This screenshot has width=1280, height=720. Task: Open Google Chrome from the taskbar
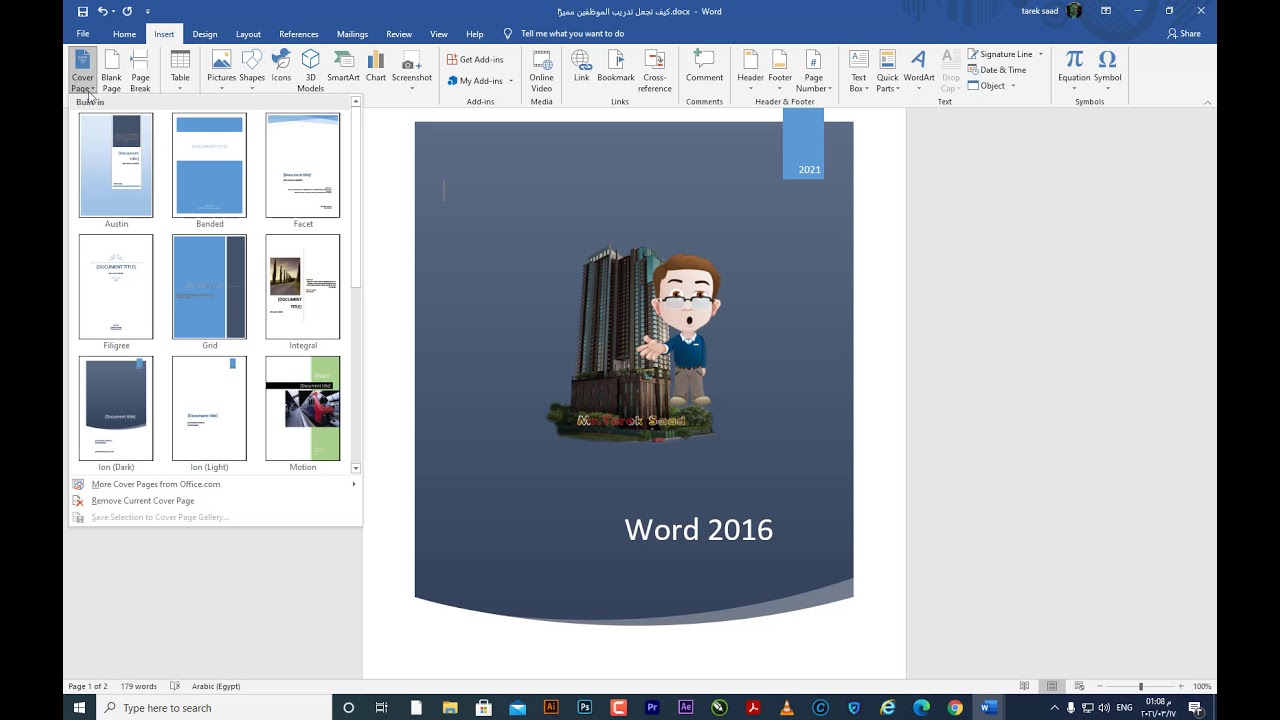(x=955, y=708)
